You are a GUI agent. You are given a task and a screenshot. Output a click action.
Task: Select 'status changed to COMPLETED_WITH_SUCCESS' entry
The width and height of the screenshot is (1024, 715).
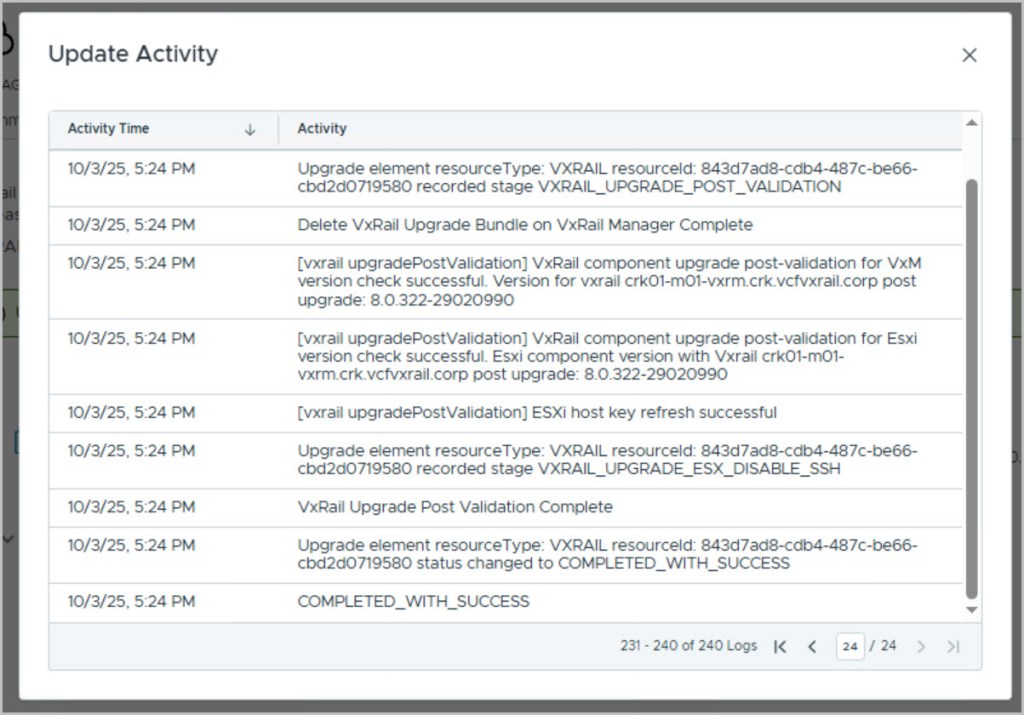coord(505,555)
